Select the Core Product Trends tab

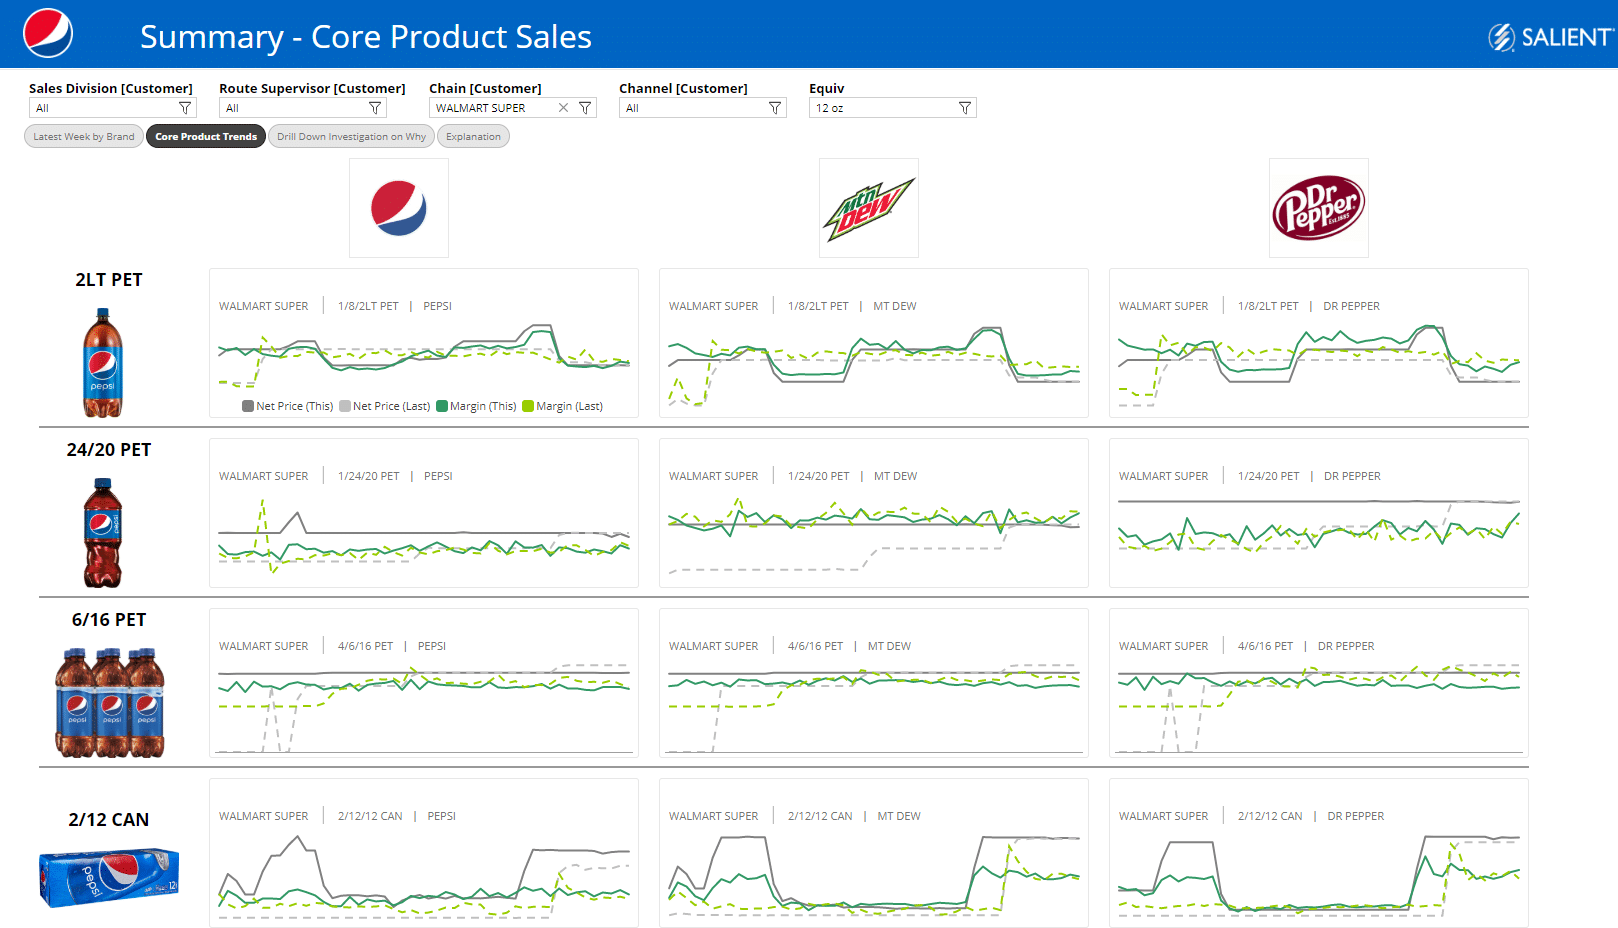tap(206, 137)
